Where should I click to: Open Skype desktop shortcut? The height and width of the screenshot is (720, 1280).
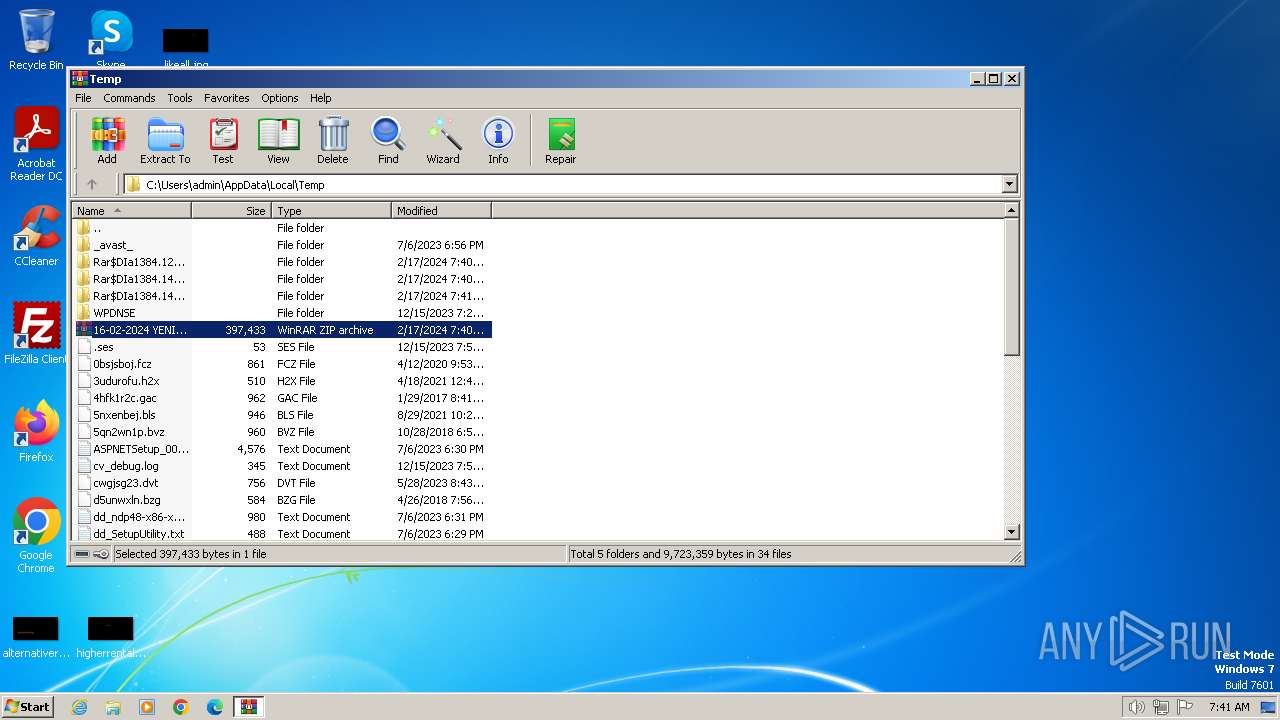(x=110, y=38)
